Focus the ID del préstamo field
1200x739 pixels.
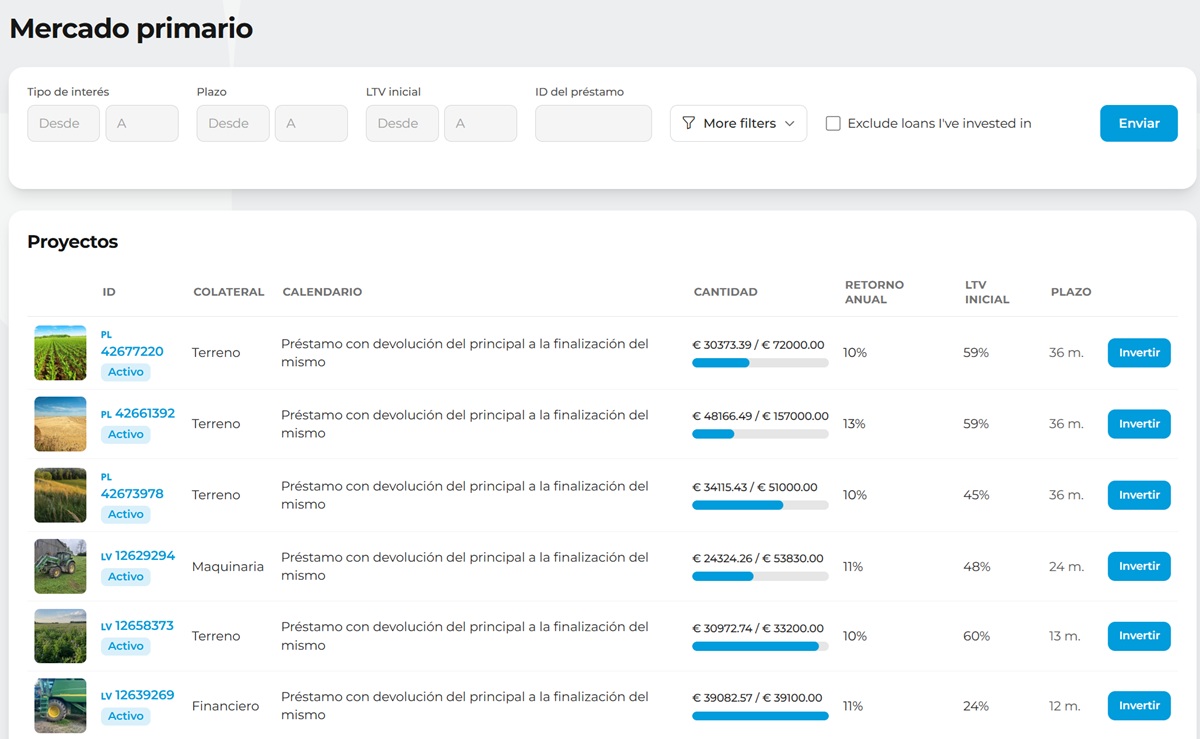(593, 123)
